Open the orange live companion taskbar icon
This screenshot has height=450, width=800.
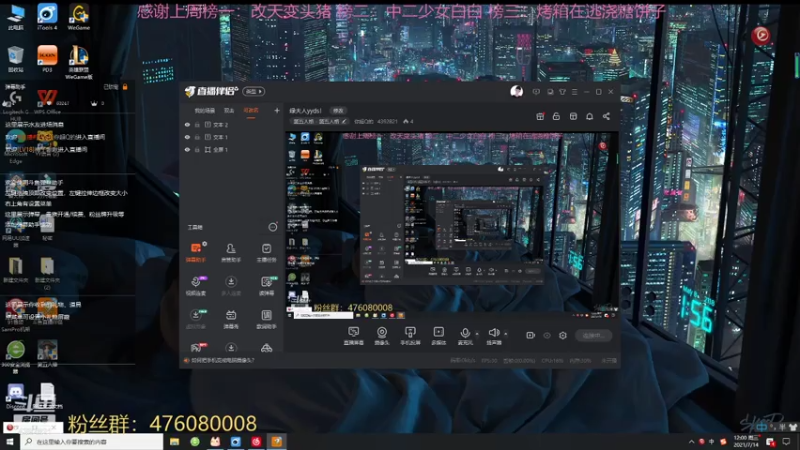[277, 441]
